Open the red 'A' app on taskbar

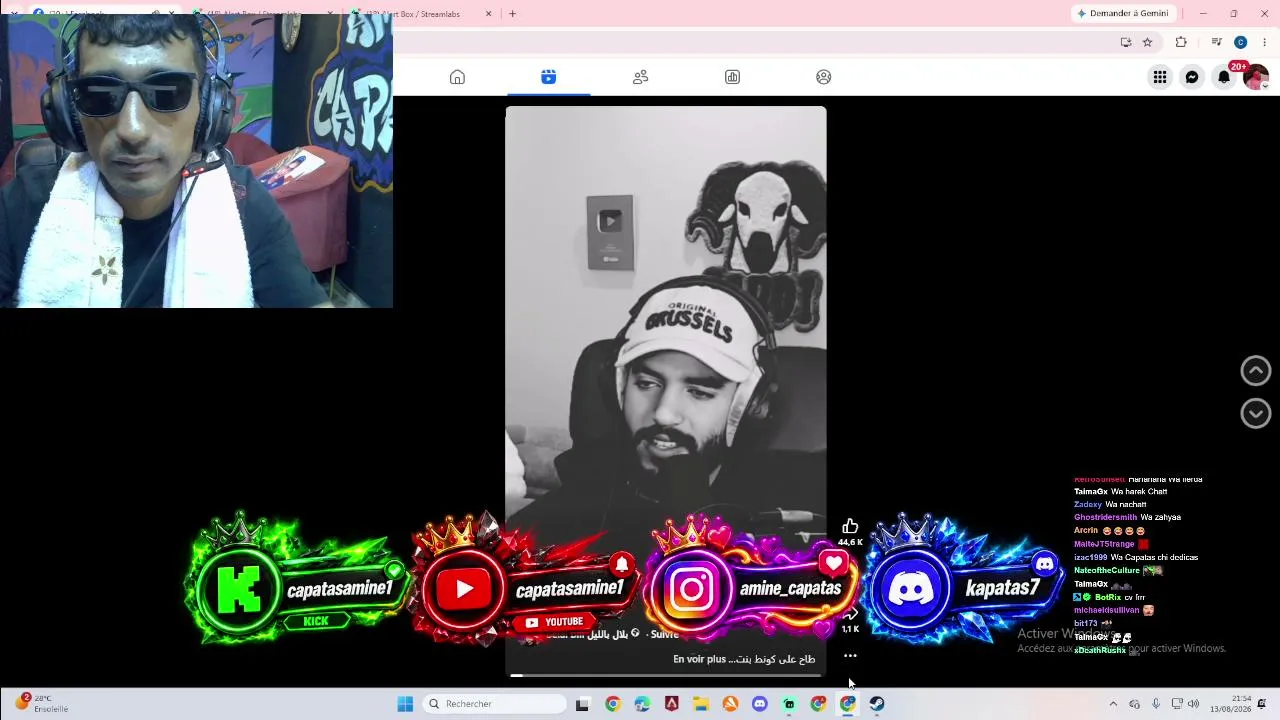click(x=671, y=704)
